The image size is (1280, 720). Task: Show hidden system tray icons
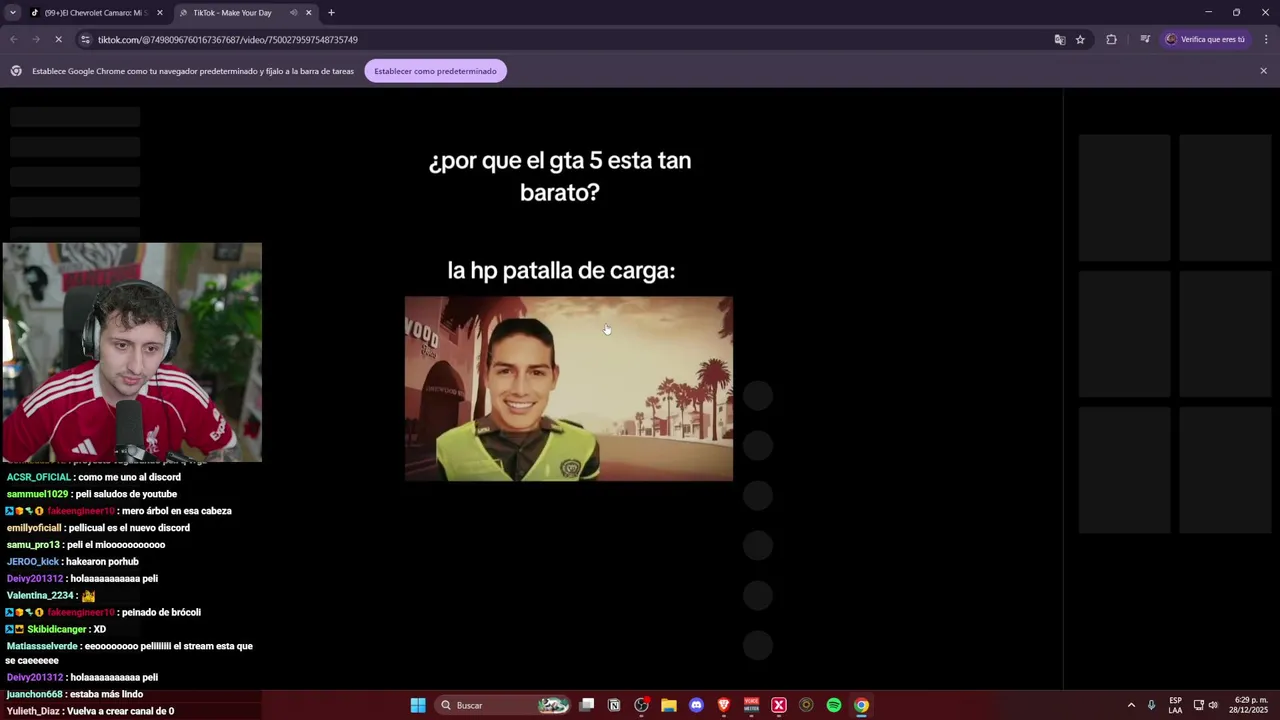click(x=1131, y=705)
